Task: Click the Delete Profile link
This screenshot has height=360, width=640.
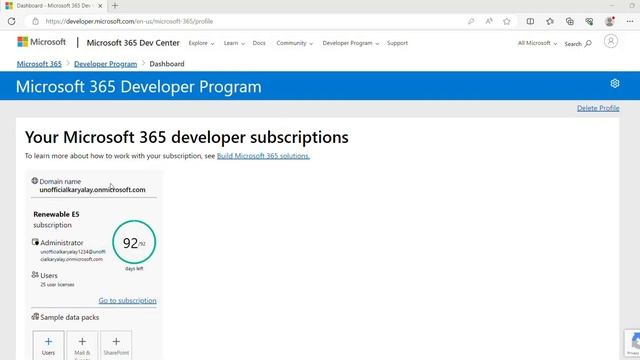Action: tap(598, 108)
